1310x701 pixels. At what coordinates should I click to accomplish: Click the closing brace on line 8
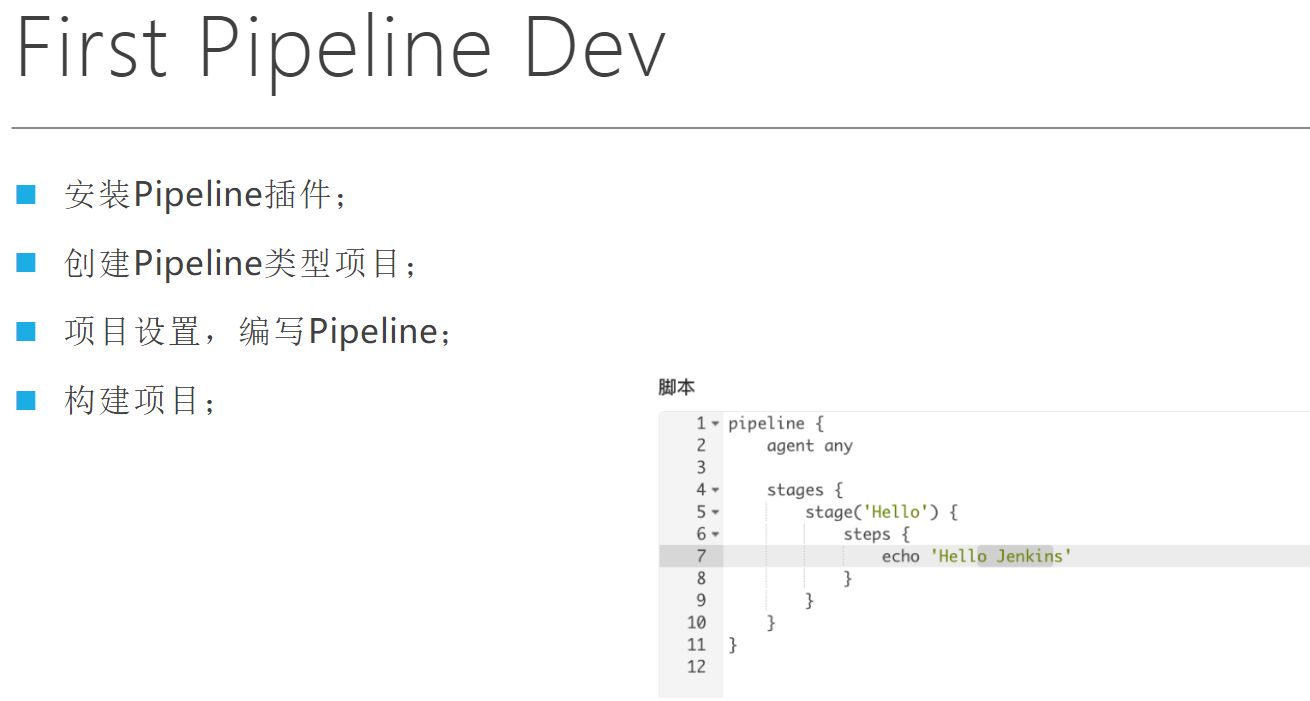(848, 578)
